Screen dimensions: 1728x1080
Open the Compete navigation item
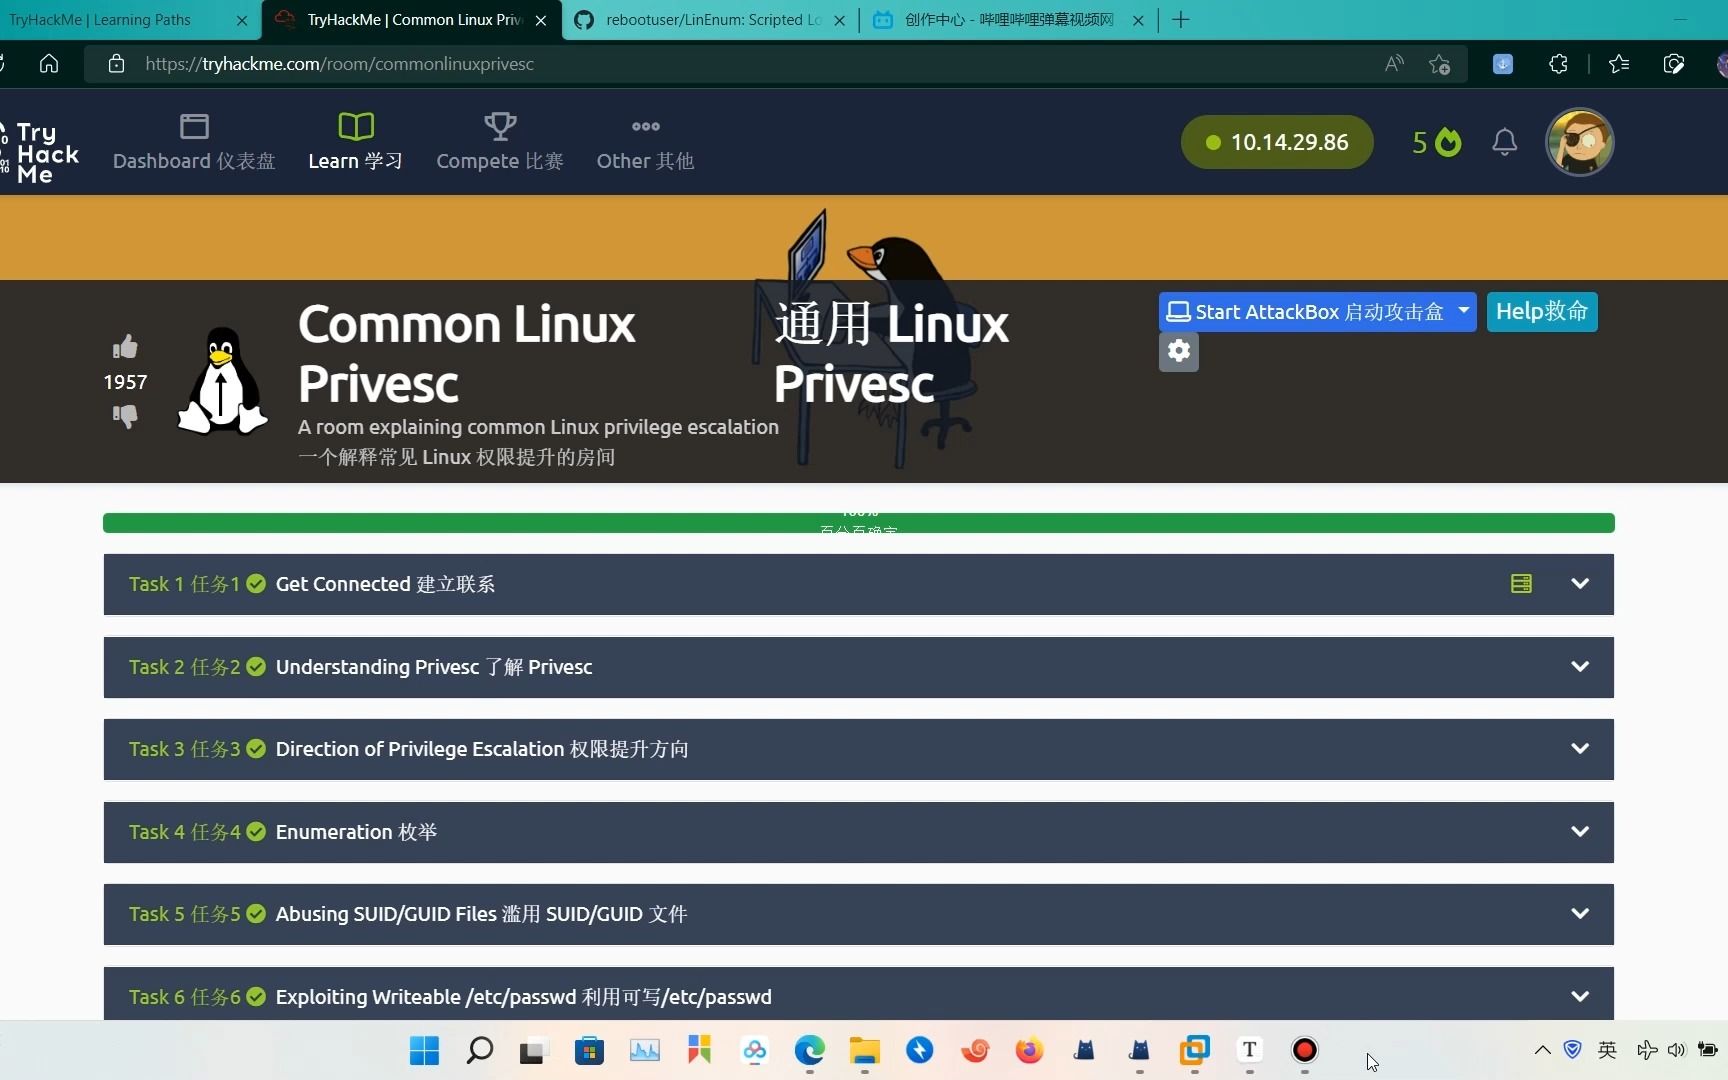click(500, 143)
